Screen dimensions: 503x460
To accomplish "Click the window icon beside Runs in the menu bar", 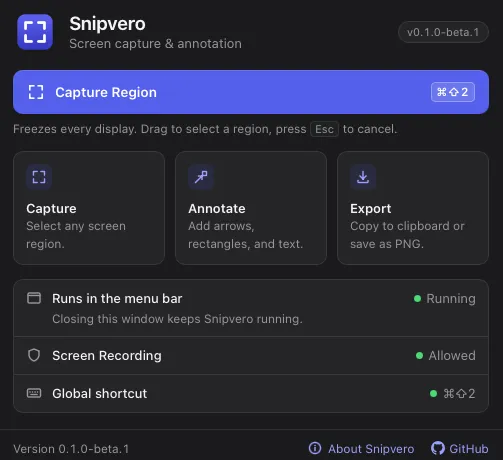I will point(34,298).
